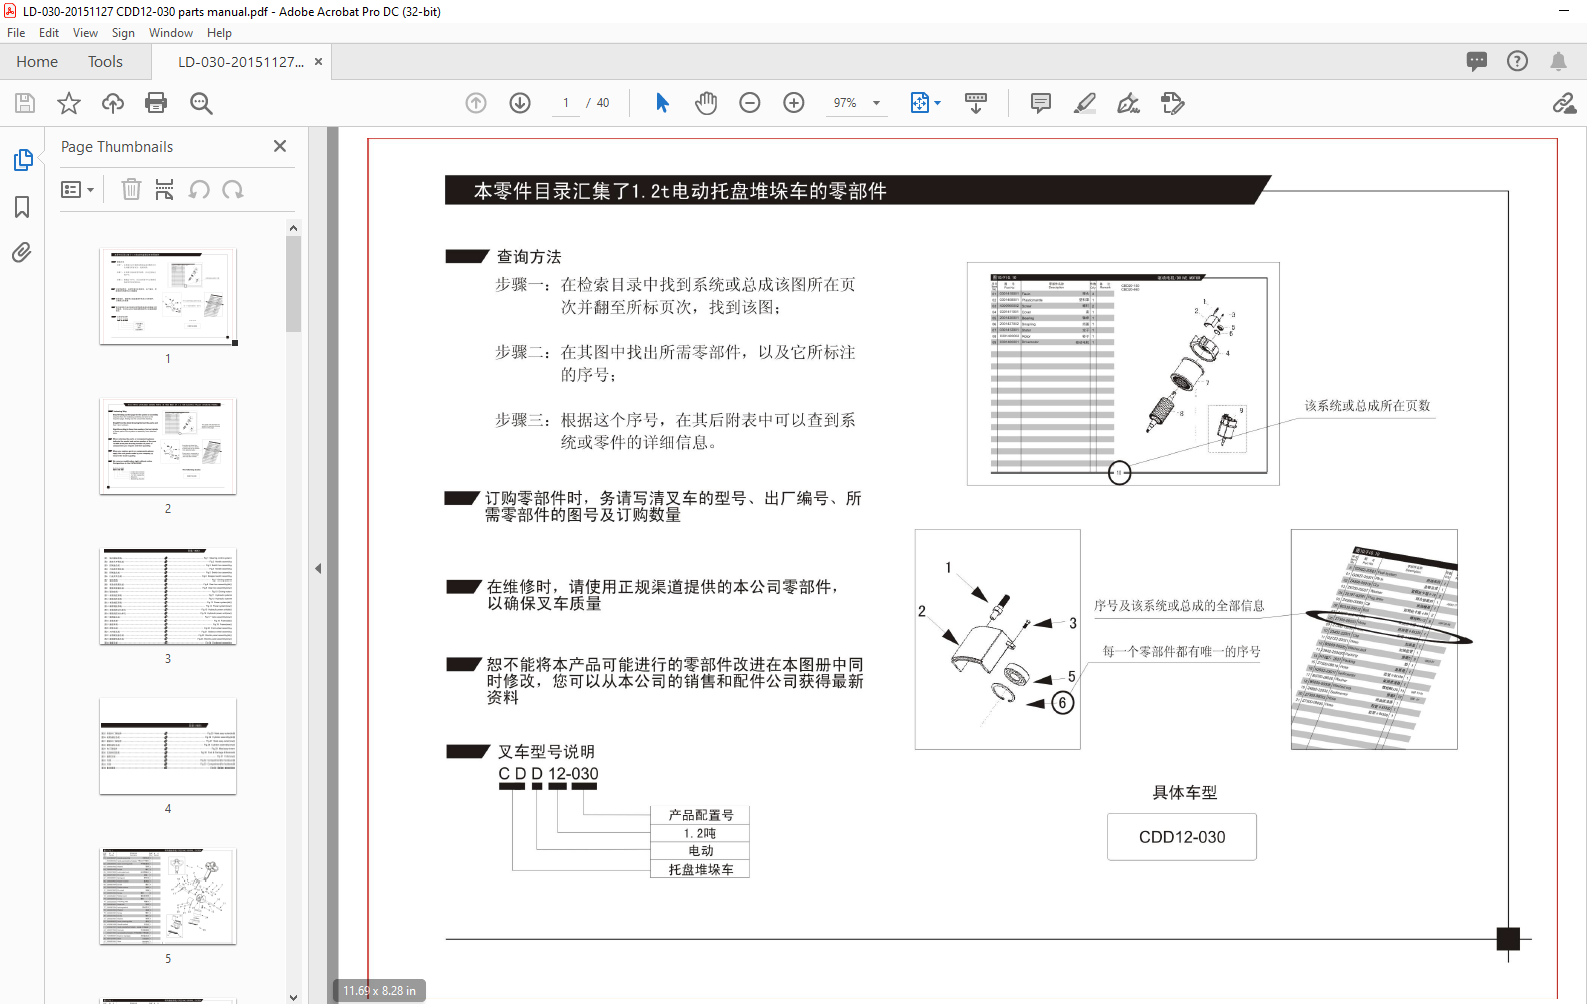
Task: Click the "C D D 12-030" model code text
Action: pos(548,774)
